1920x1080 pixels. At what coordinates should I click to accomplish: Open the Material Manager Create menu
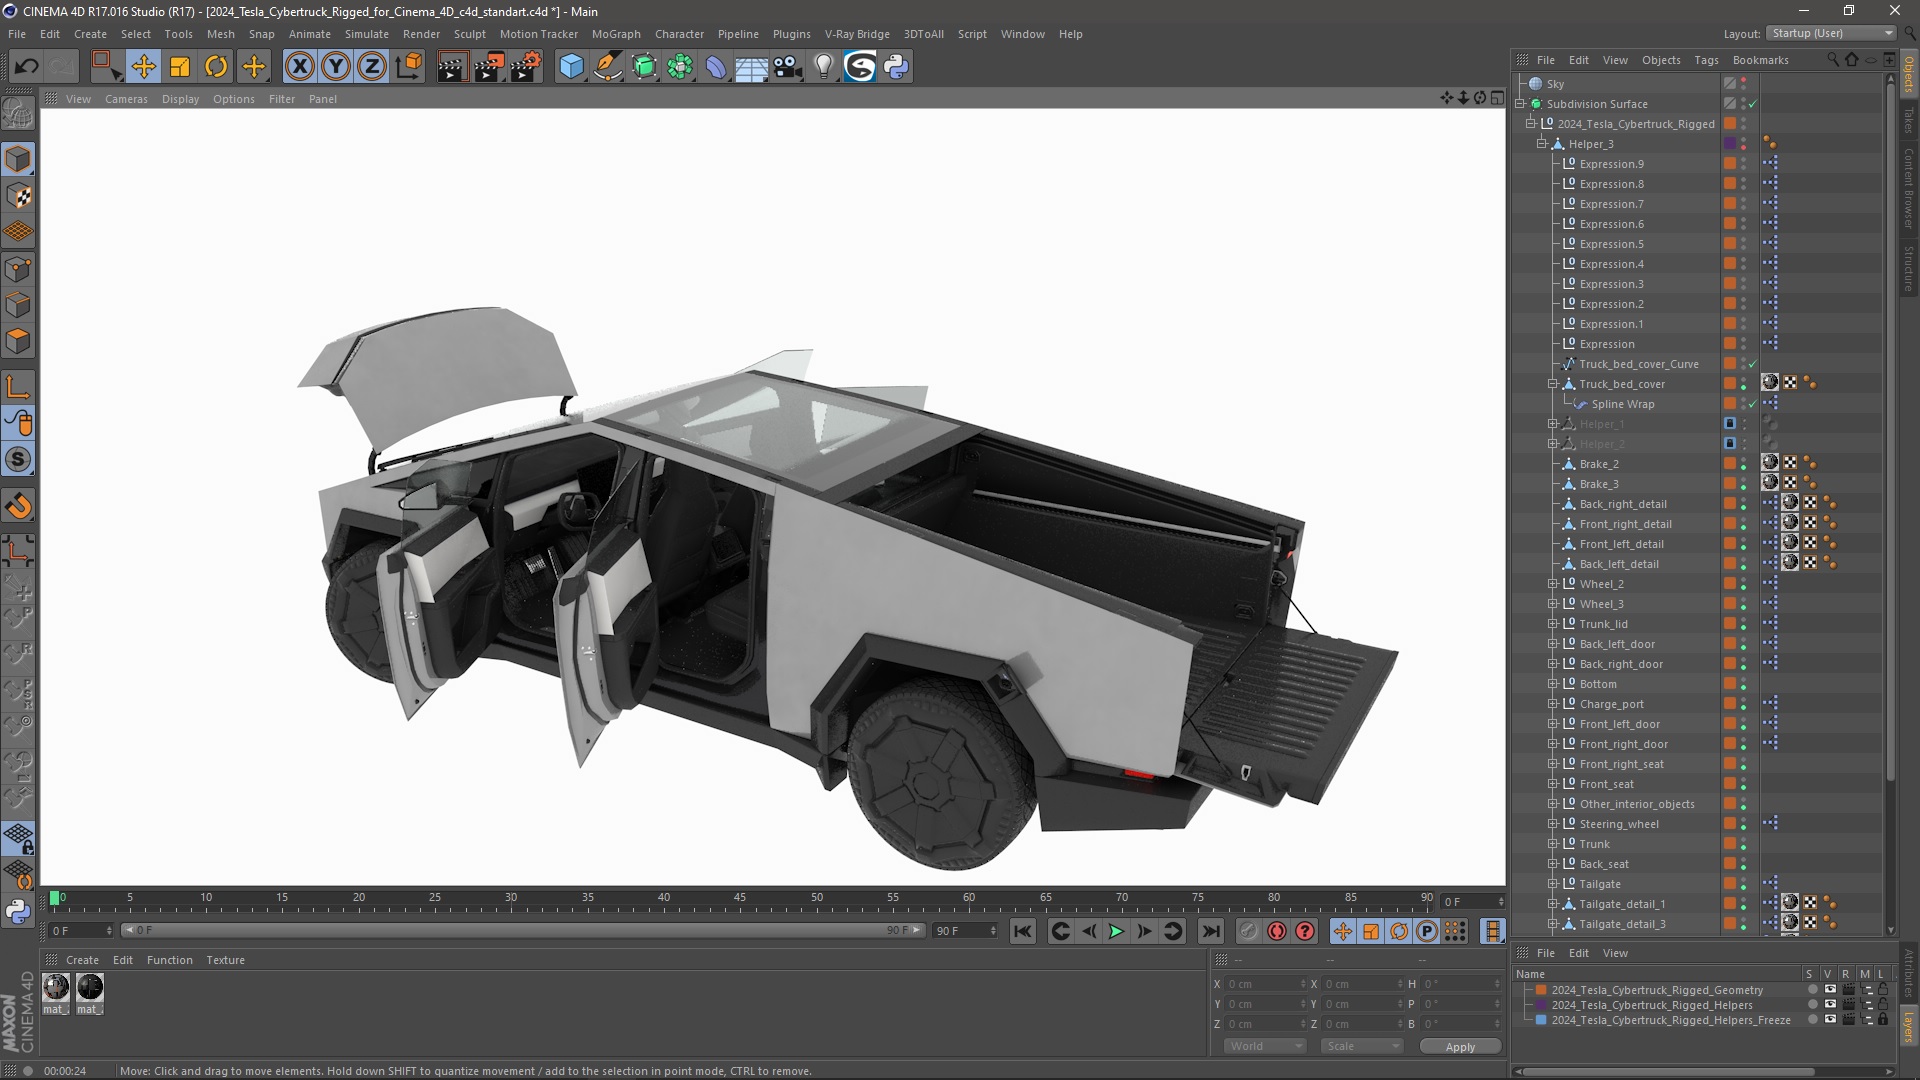pos(82,960)
